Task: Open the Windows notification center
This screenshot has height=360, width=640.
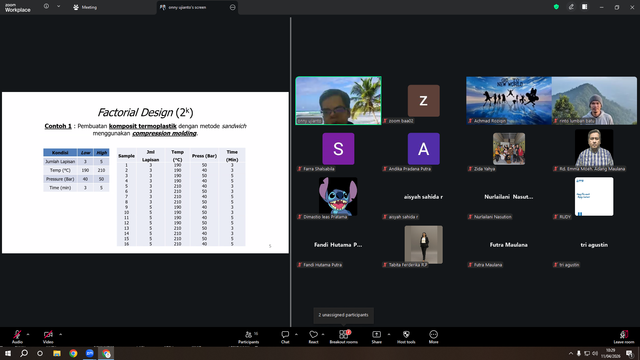Action: [x=630, y=353]
